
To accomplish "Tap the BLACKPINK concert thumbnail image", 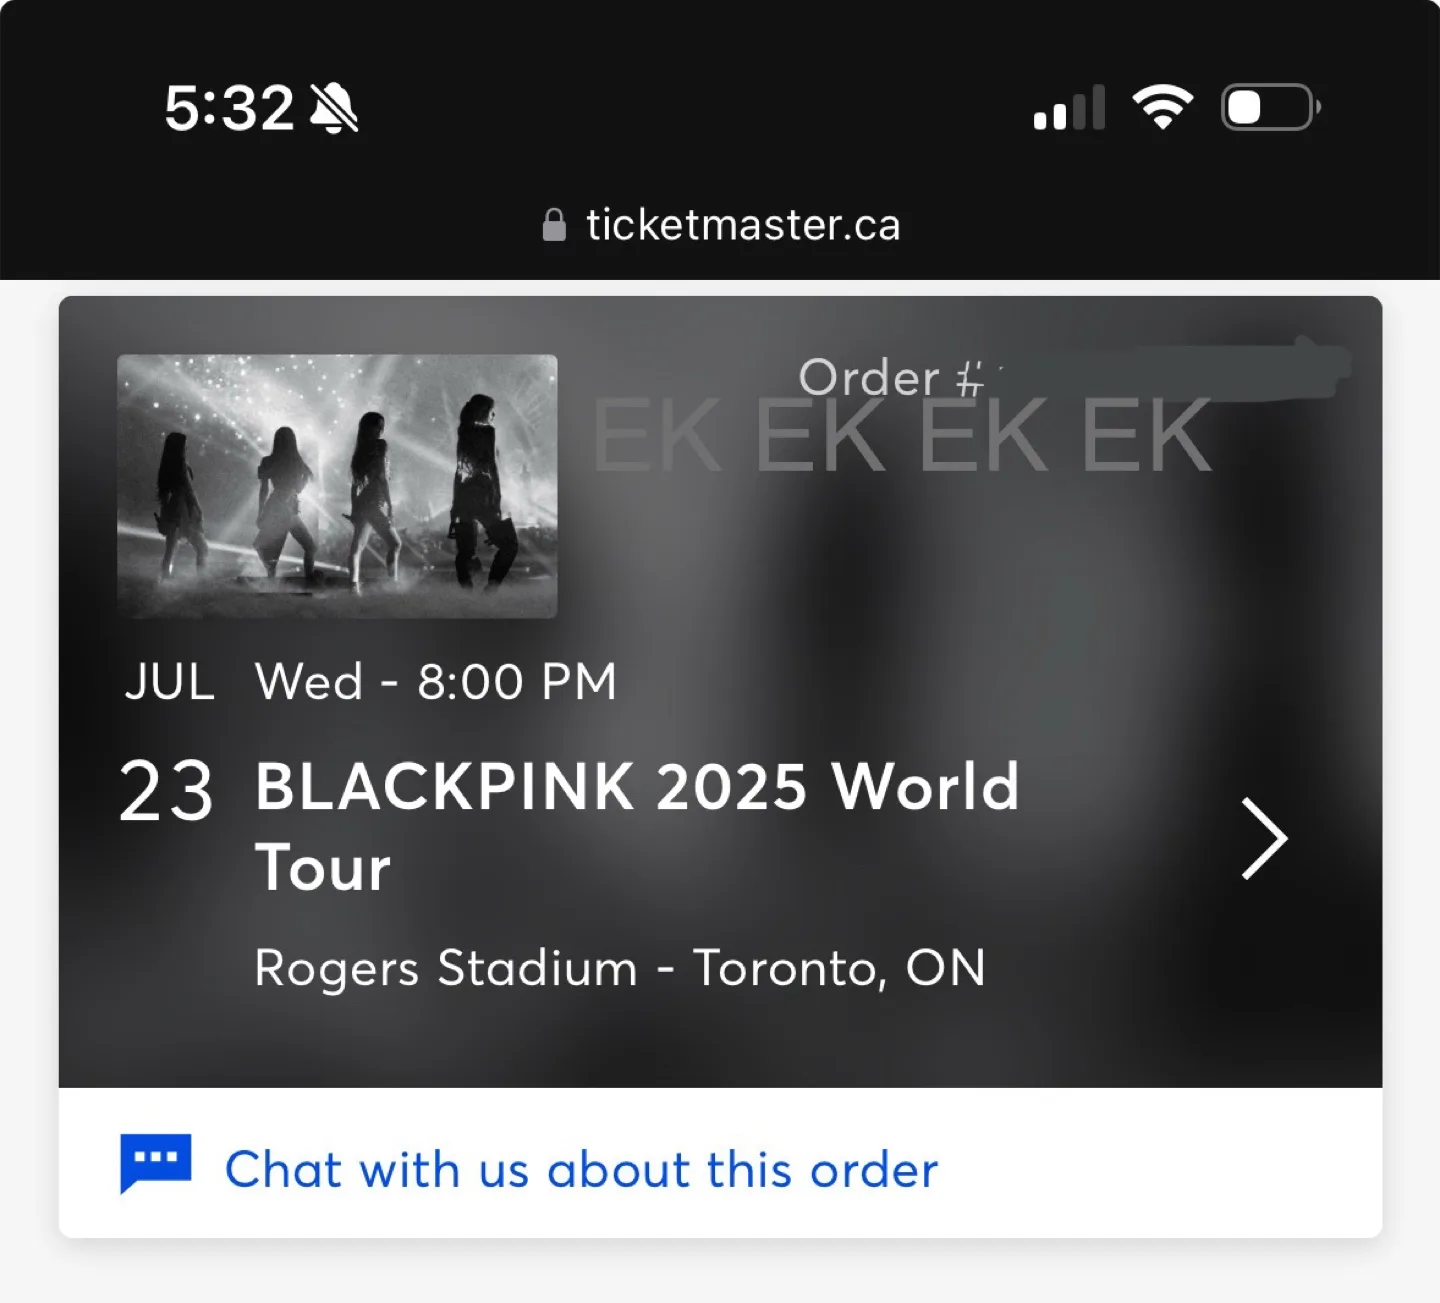I will click(337, 486).
